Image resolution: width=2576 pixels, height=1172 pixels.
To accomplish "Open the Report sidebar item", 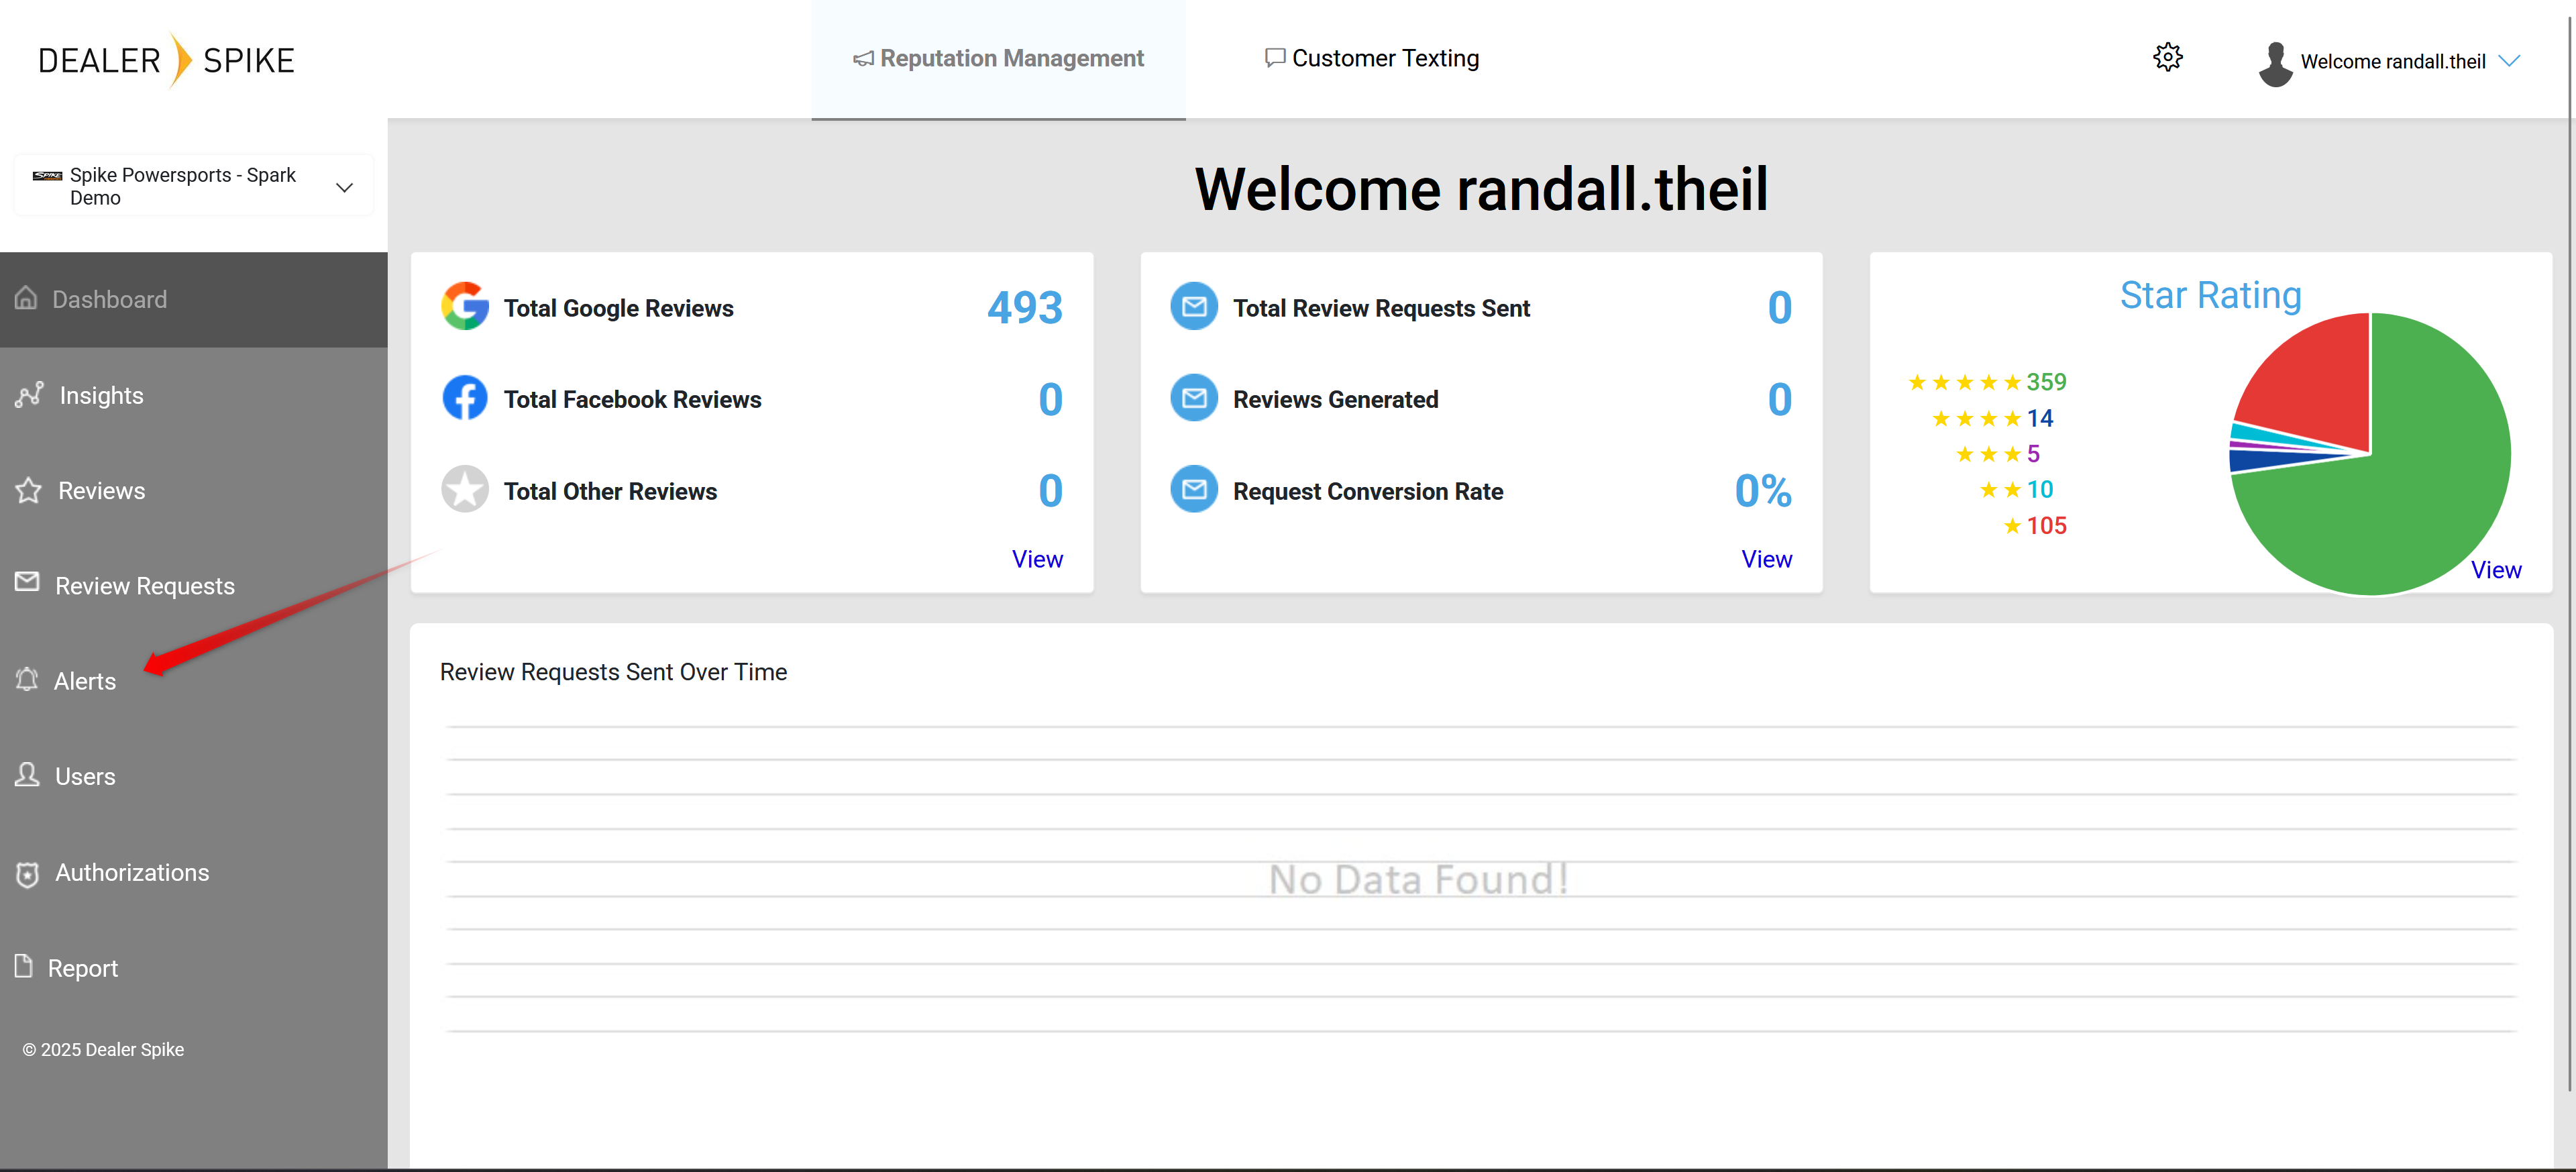I will [82, 968].
